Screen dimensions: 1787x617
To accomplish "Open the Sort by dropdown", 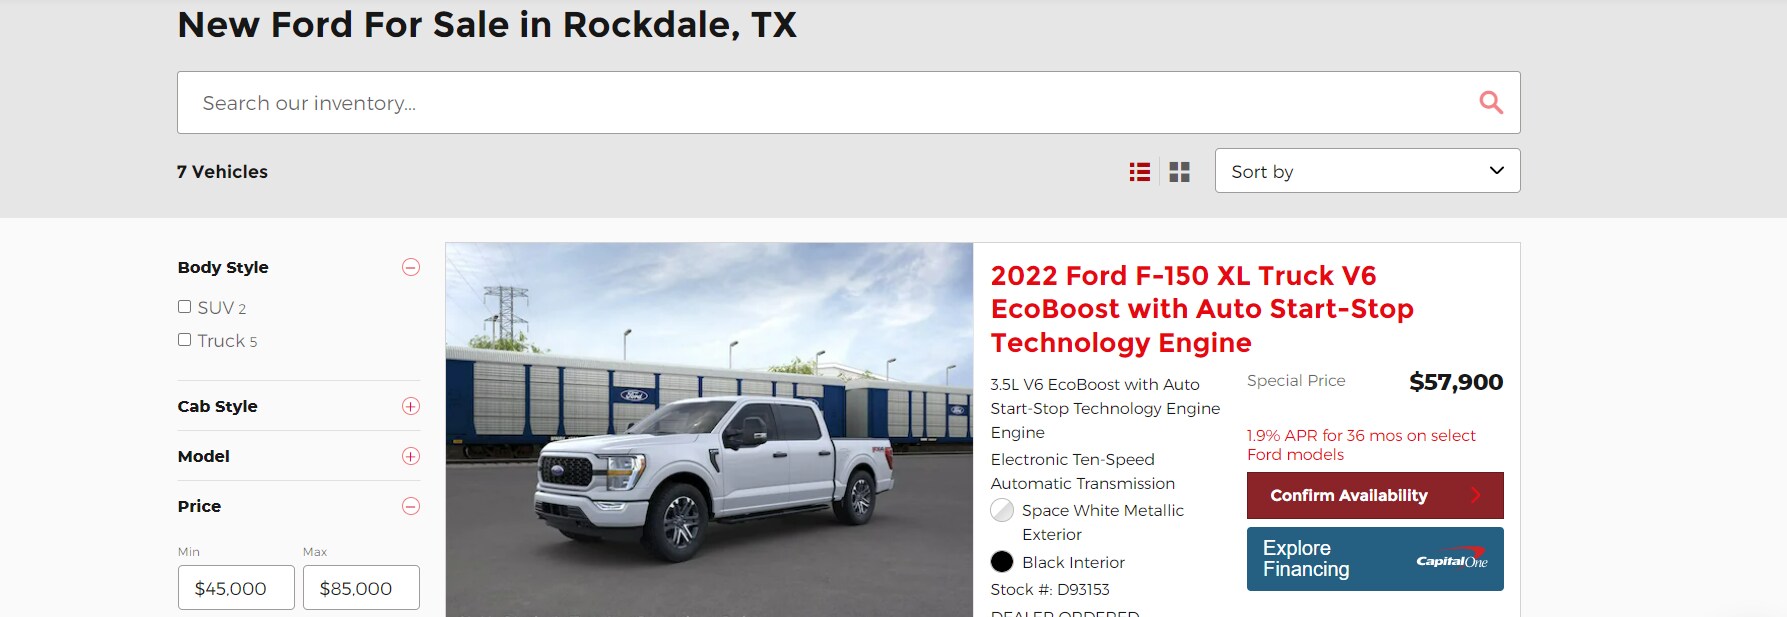I will coord(1367,171).
